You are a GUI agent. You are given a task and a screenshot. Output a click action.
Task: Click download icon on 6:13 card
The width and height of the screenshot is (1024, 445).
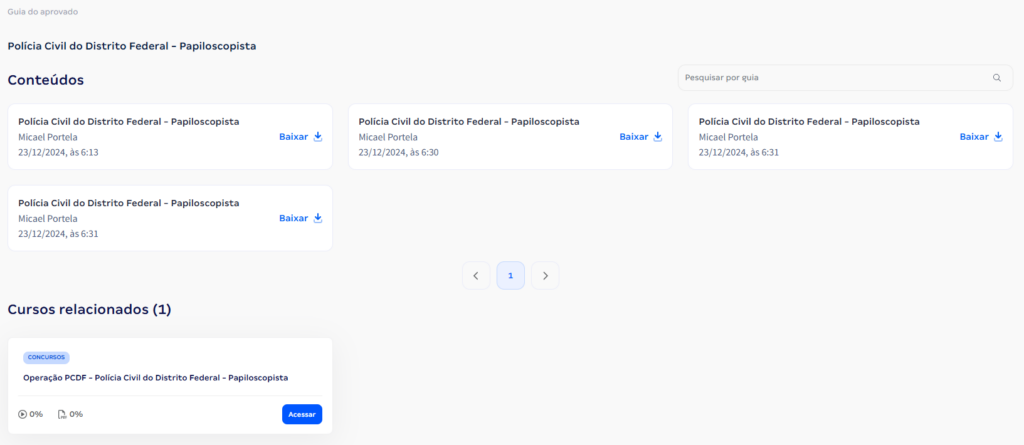point(318,137)
